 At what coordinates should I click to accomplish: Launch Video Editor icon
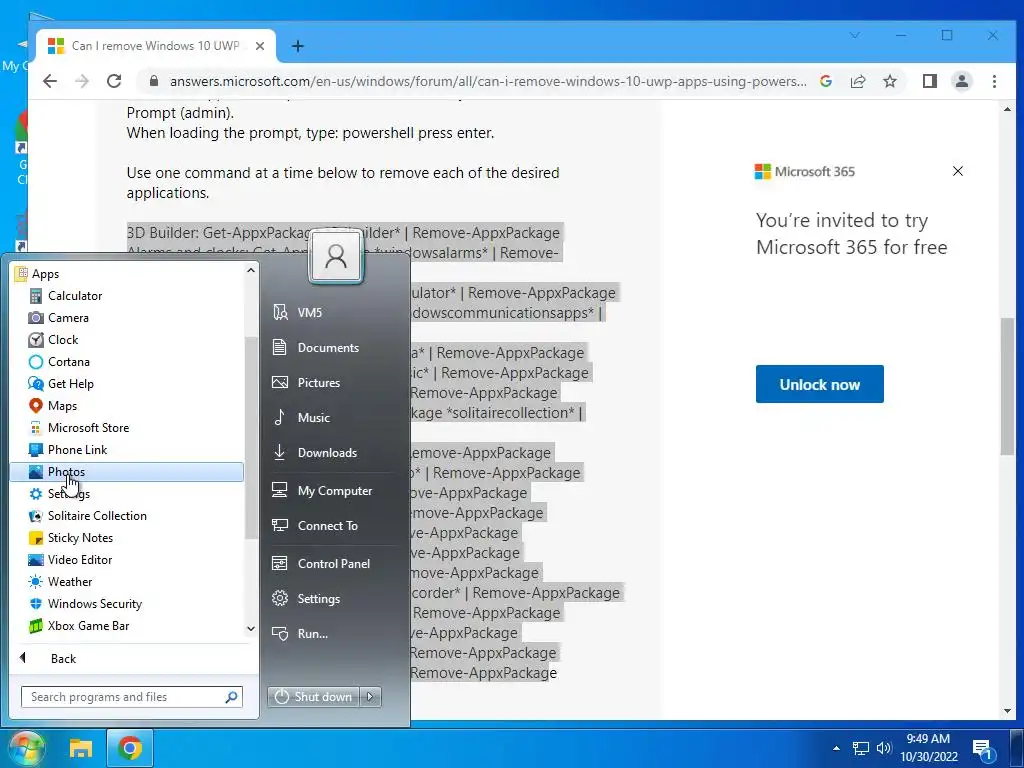click(36, 560)
